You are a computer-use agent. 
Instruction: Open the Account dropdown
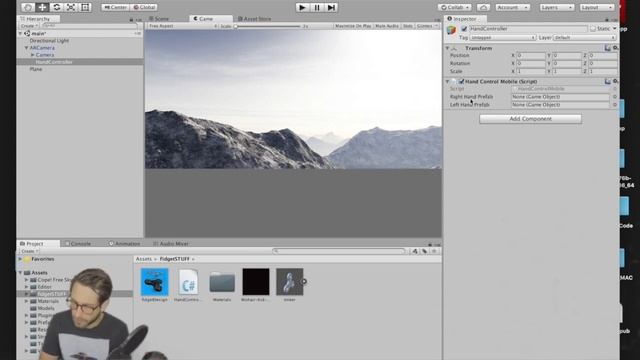[512, 7]
